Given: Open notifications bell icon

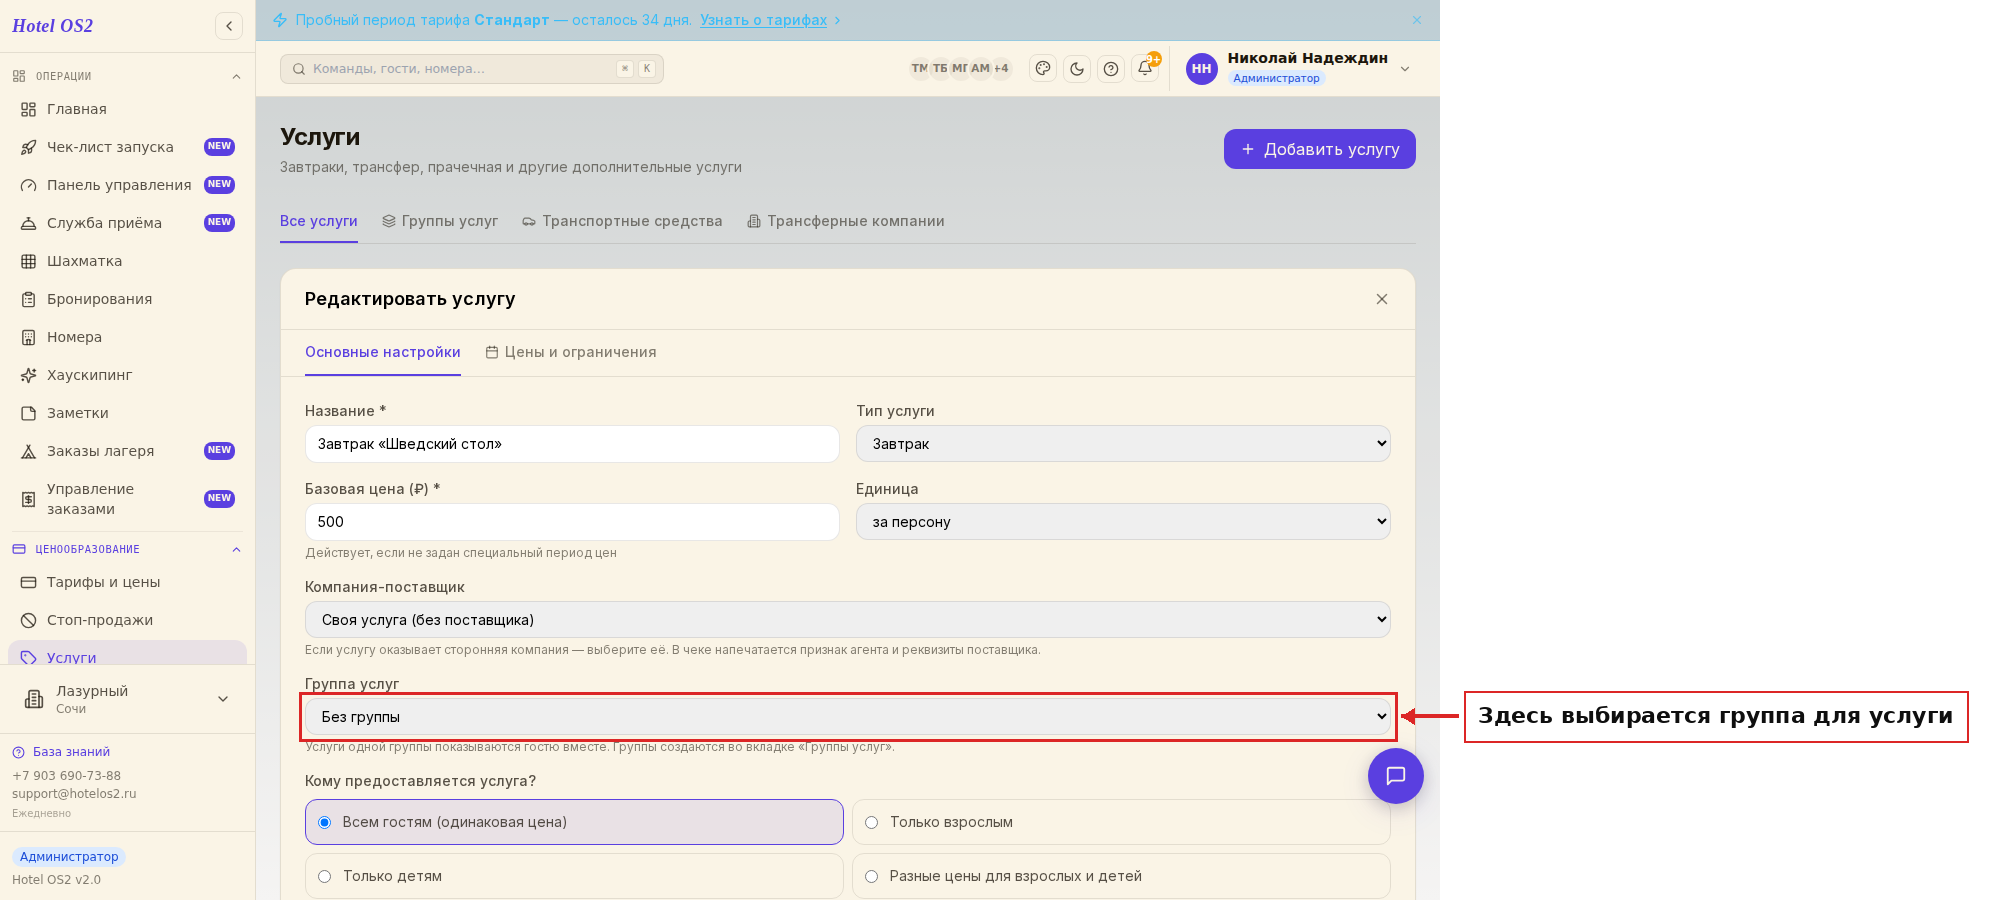Looking at the screenshot, I should point(1145,69).
